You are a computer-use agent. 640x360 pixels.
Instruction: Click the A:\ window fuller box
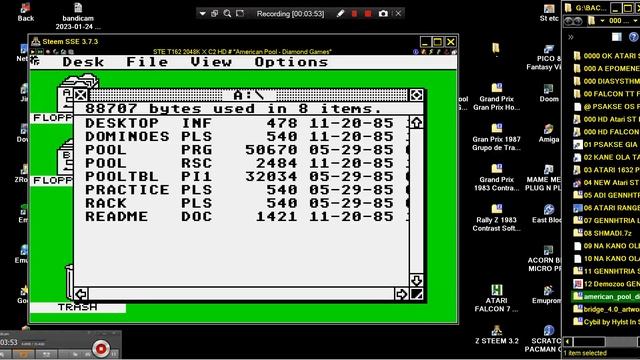(x=416, y=96)
